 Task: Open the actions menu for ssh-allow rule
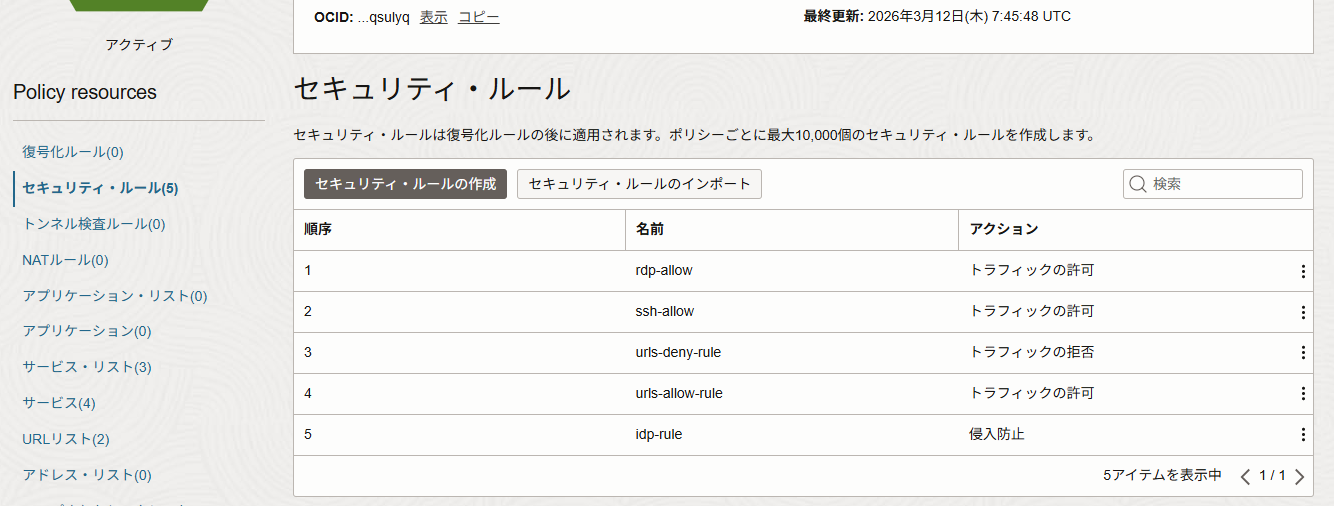pos(1302,312)
